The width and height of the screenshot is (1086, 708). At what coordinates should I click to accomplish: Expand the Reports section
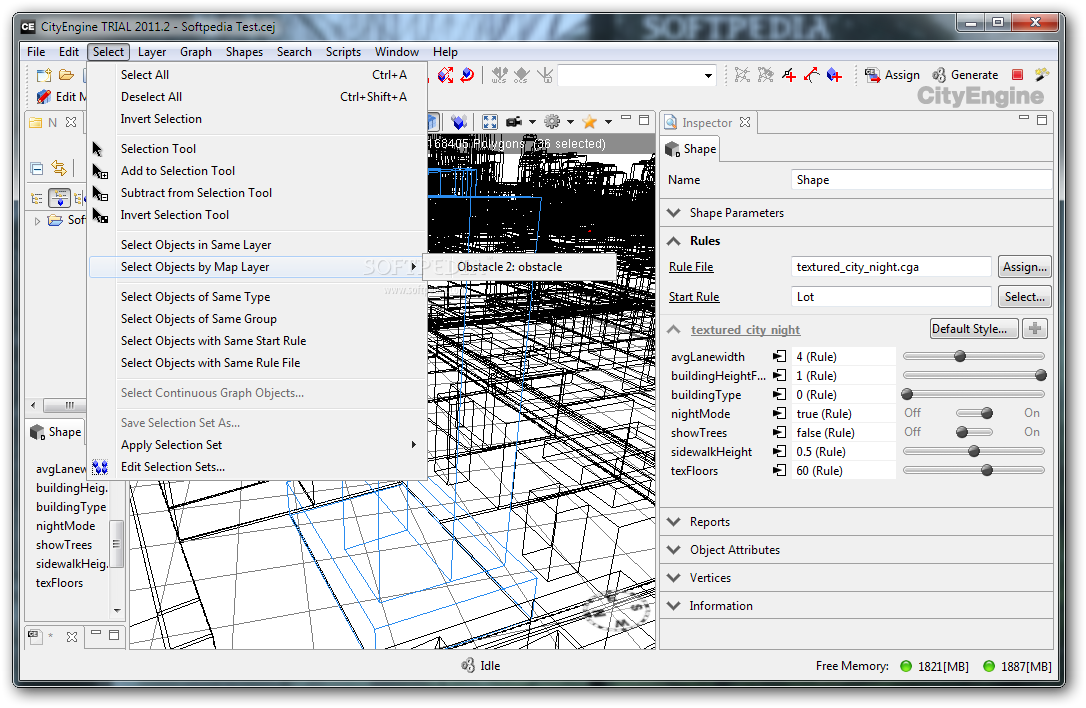tap(674, 522)
